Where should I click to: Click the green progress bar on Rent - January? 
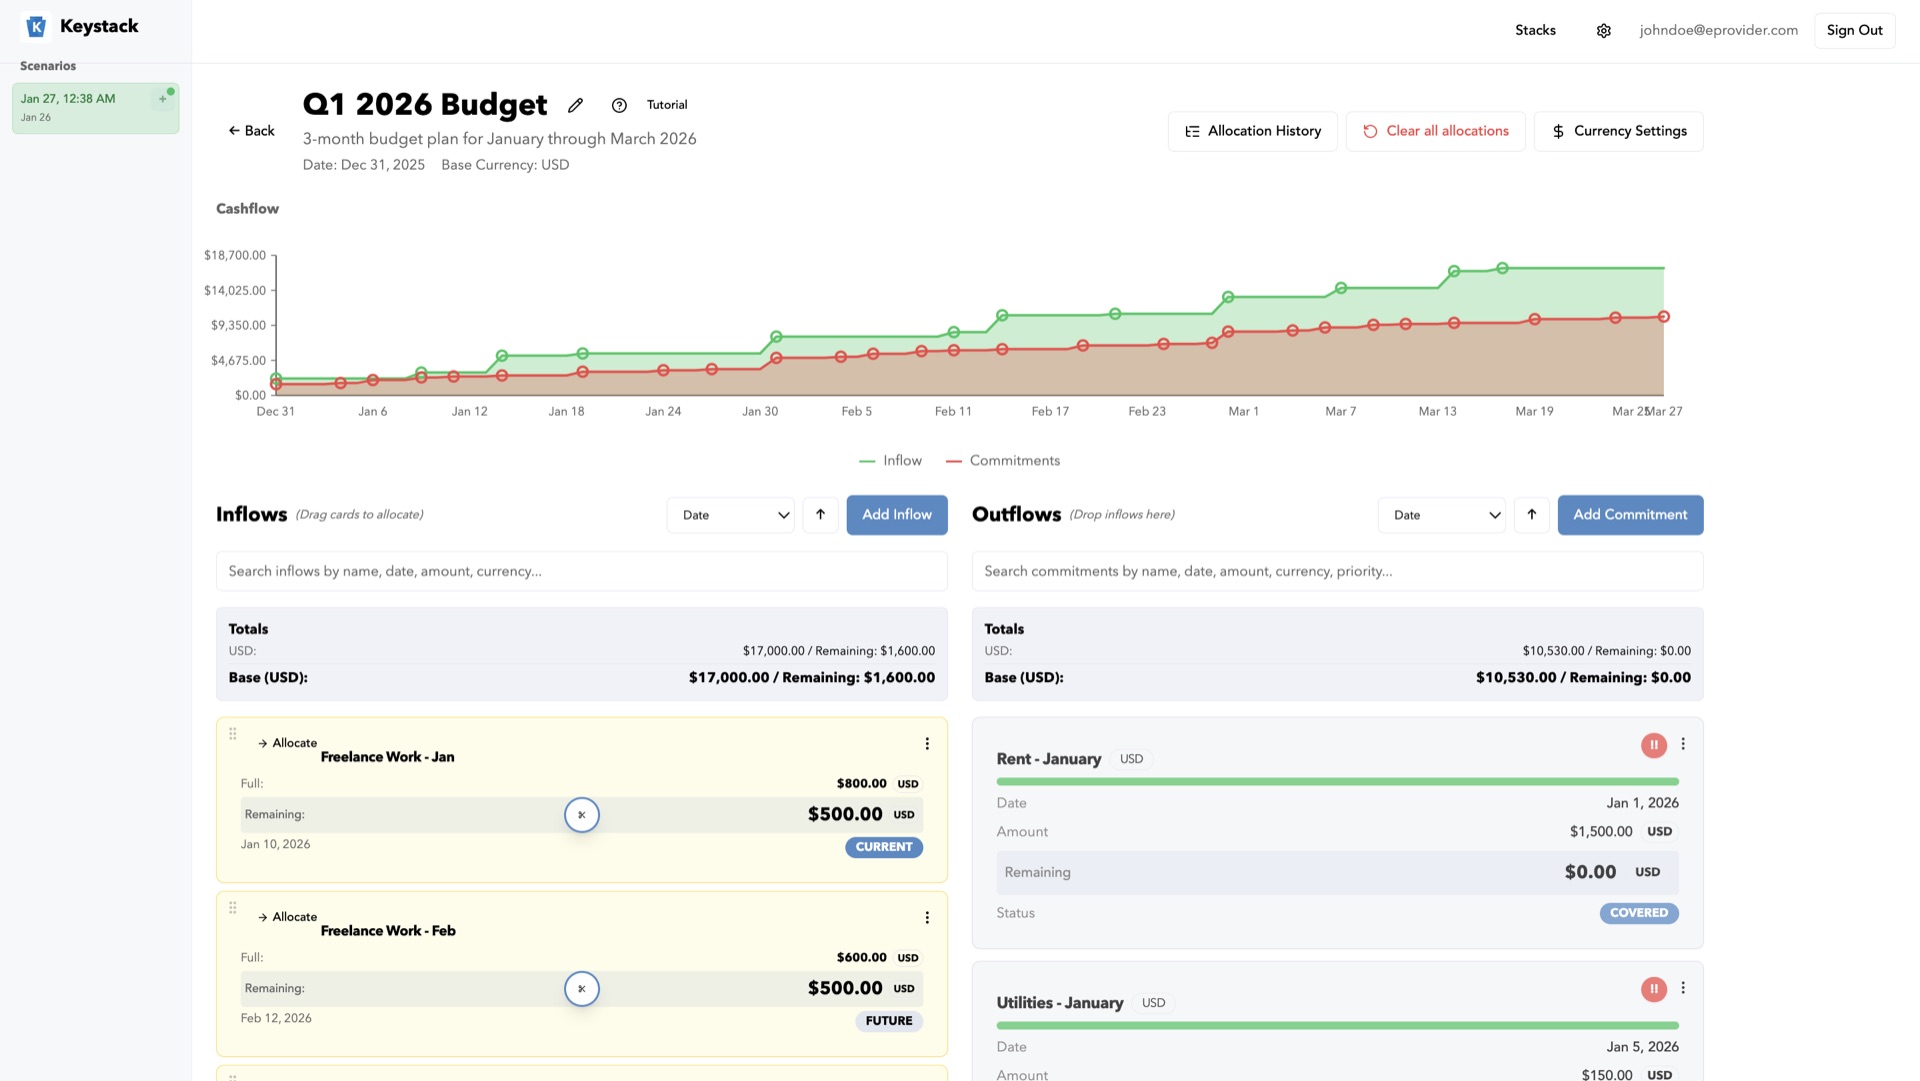pyautogui.click(x=1337, y=781)
